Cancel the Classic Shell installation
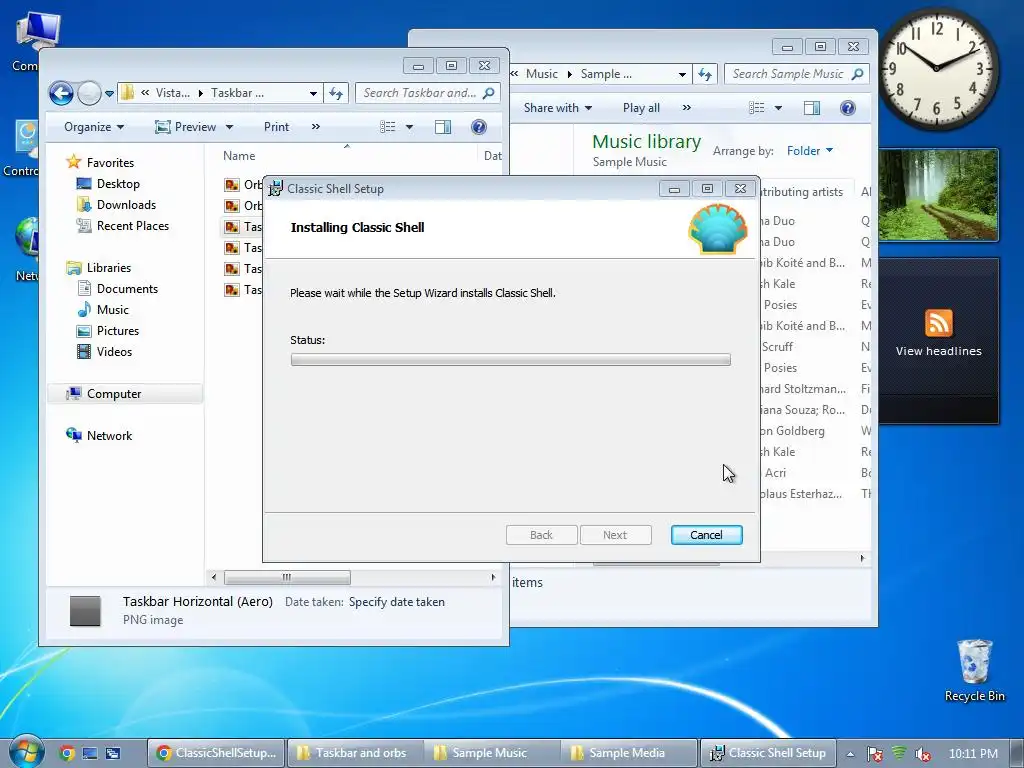This screenshot has height=768, width=1024. tap(706, 535)
